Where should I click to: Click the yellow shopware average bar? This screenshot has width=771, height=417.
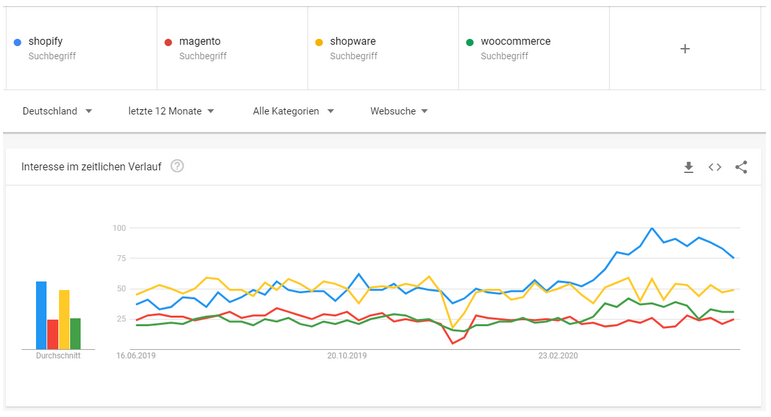point(64,318)
